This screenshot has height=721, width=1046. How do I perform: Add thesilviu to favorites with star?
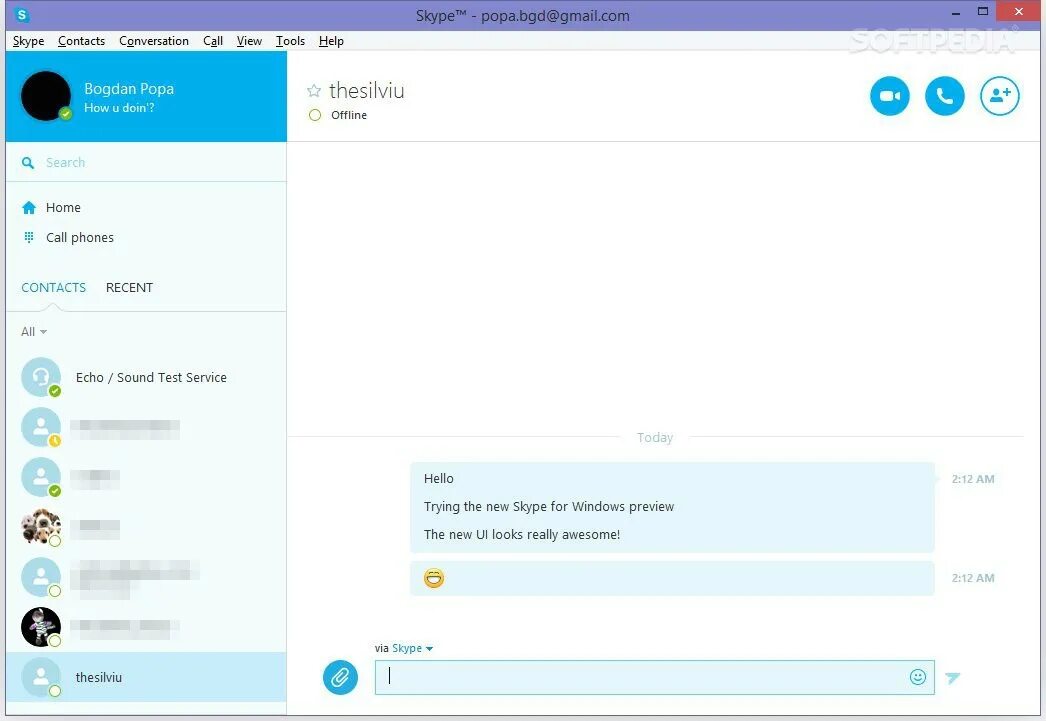[314, 90]
